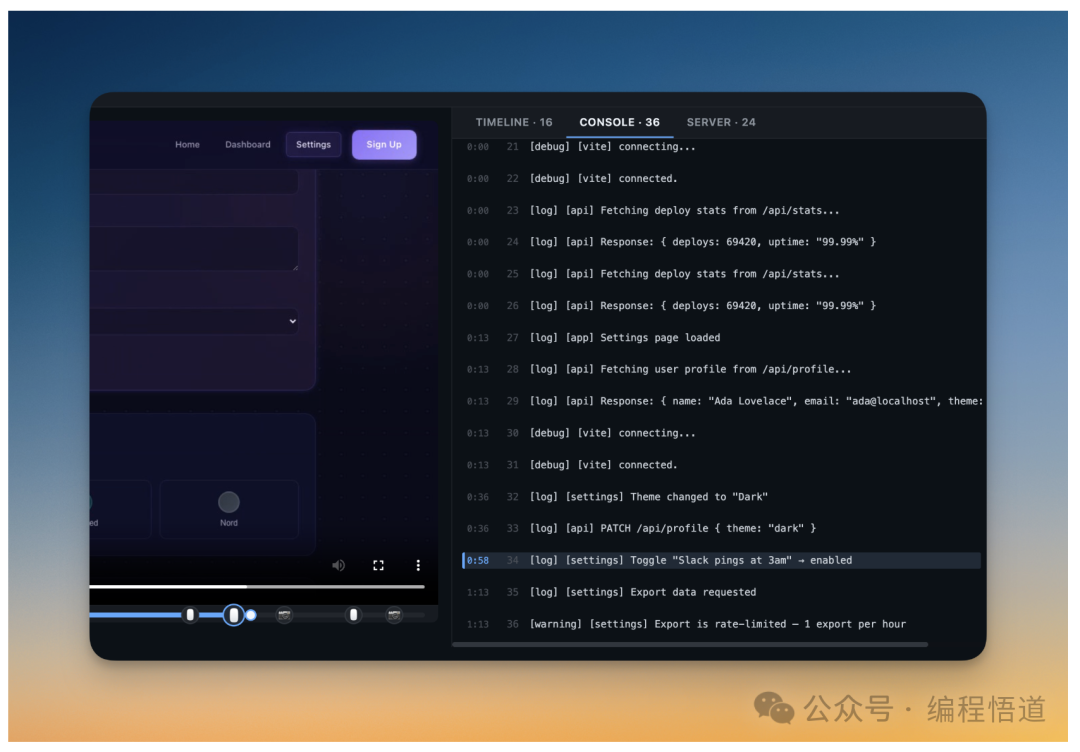Viewport: 1080px width, 752px height.
Task: Select log line 24 deploys response
Action: 721,242
